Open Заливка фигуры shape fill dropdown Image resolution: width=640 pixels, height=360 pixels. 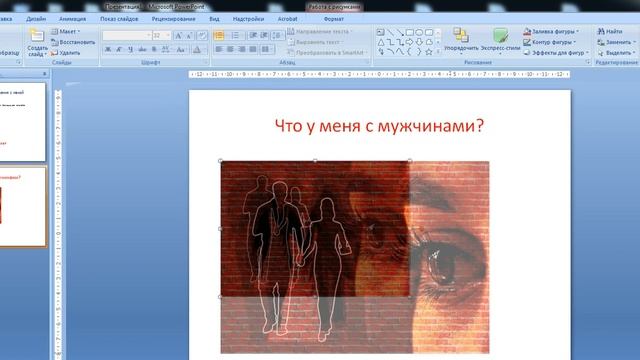coord(551,31)
